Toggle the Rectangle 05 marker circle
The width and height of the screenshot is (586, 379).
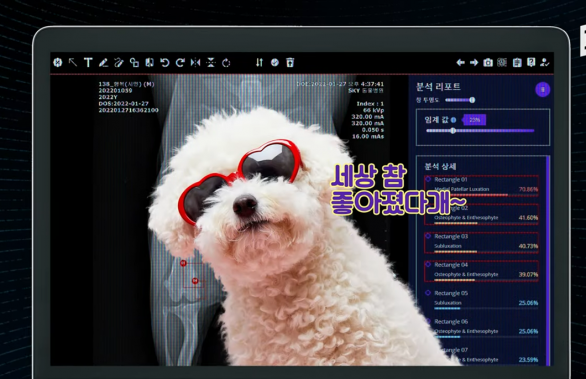pyautogui.click(x=428, y=293)
